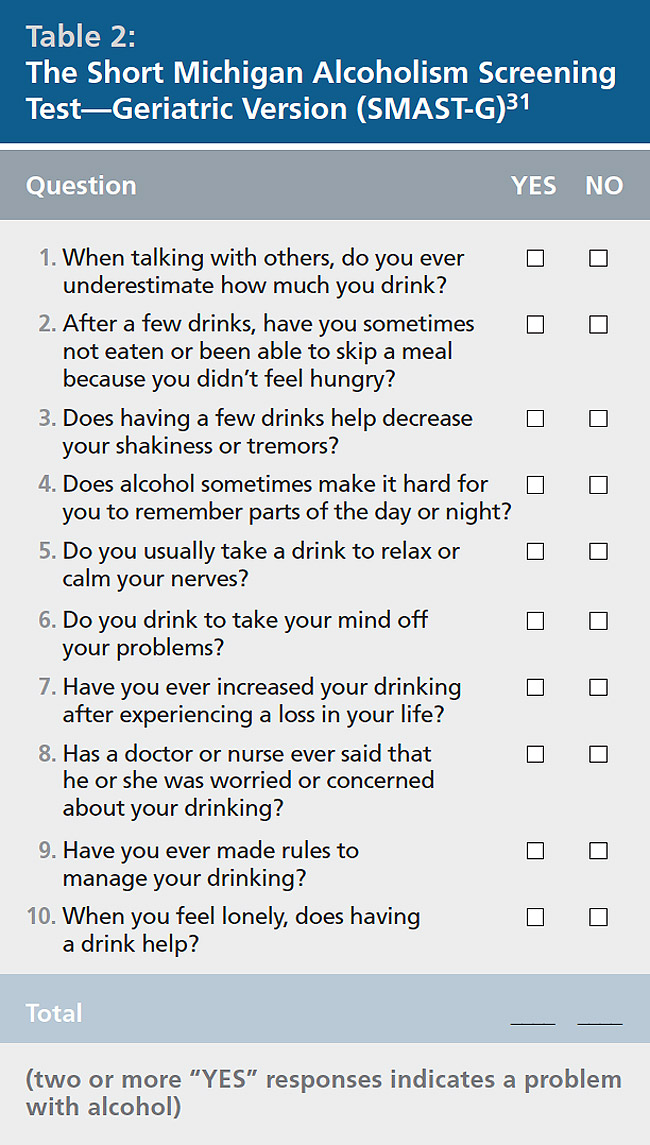650x1145 pixels.
Task: Check NO for question 1 underestimate drinking
Action: pyautogui.click(x=598, y=258)
